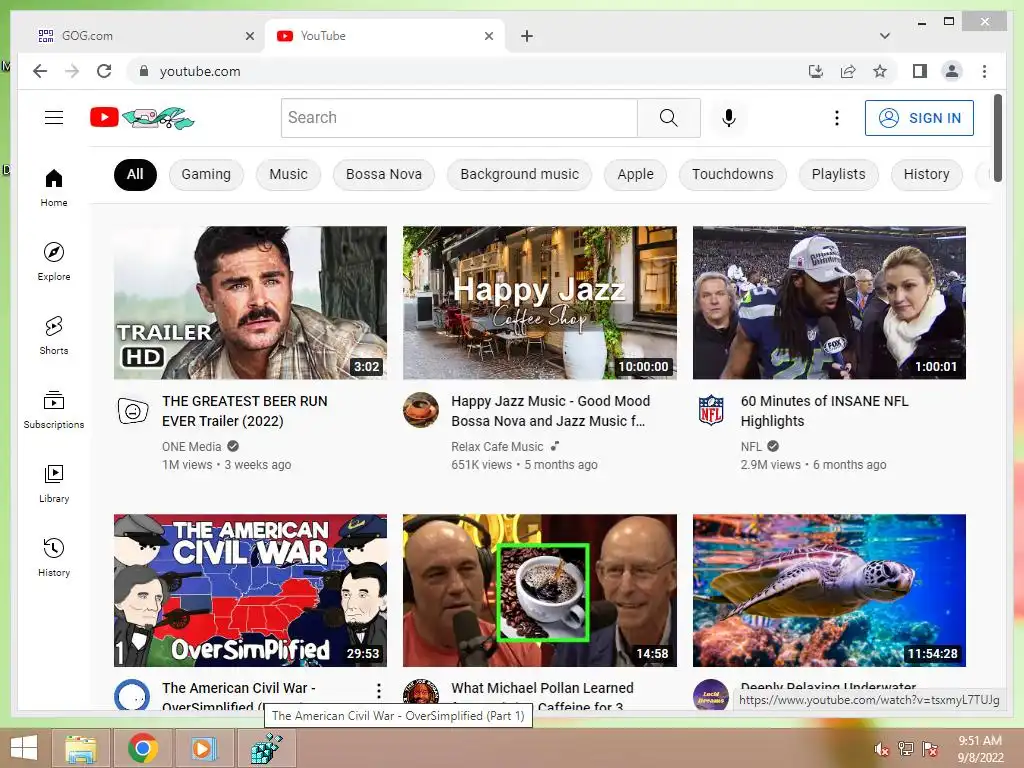Click the address bar URL
The height and width of the screenshot is (768, 1024).
click(200, 71)
